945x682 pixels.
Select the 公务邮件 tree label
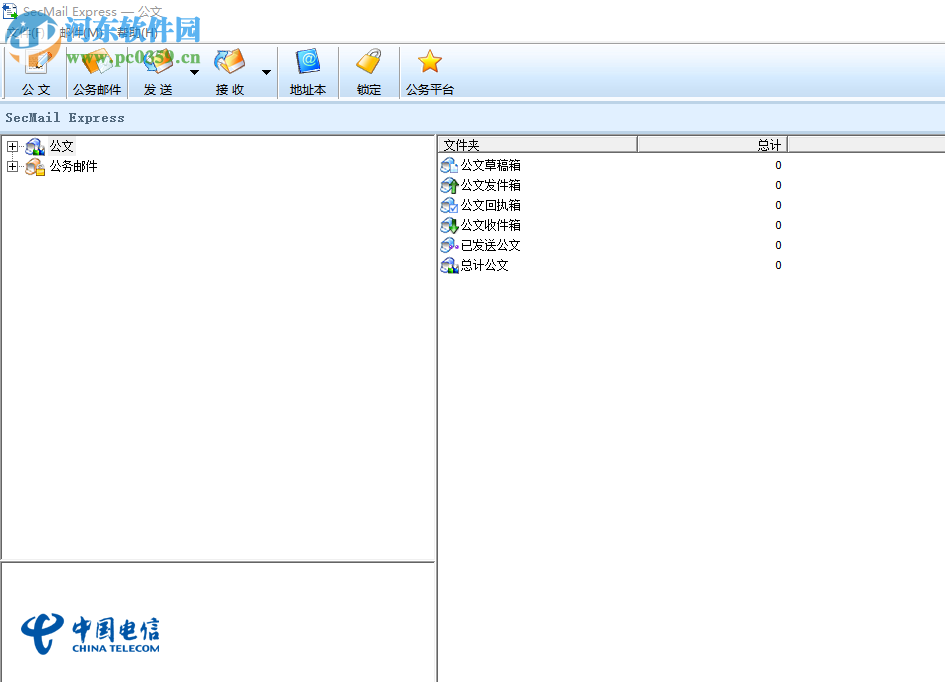(x=74, y=166)
